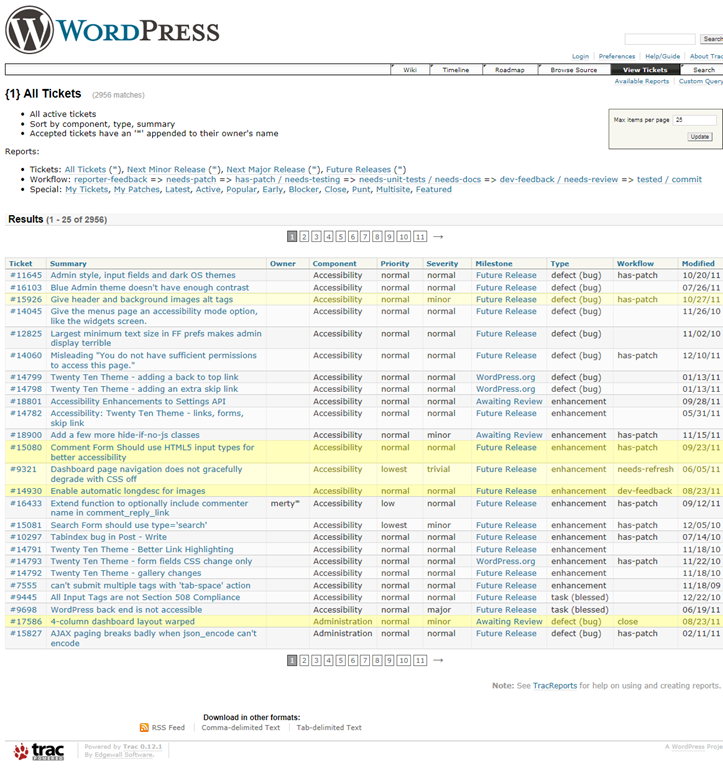
Task: Click the Login link
Action: pyautogui.click(x=580, y=56)
